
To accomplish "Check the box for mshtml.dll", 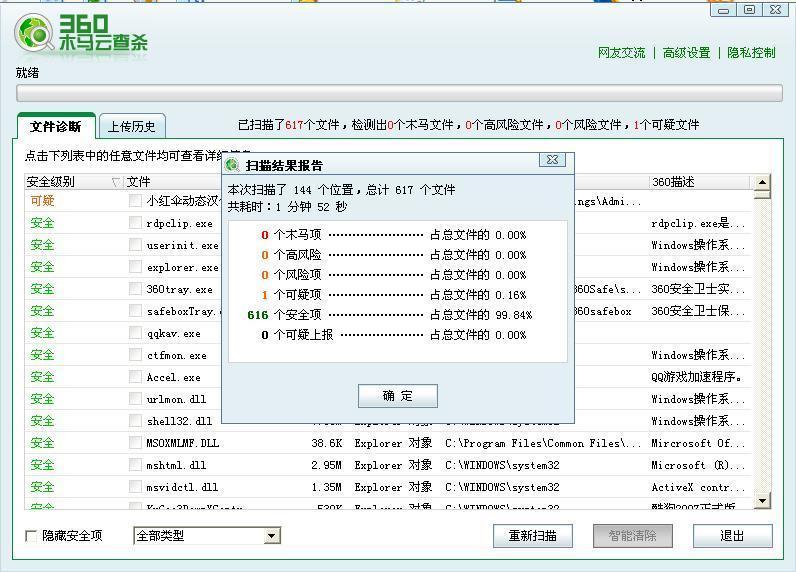I will [135, 465].
